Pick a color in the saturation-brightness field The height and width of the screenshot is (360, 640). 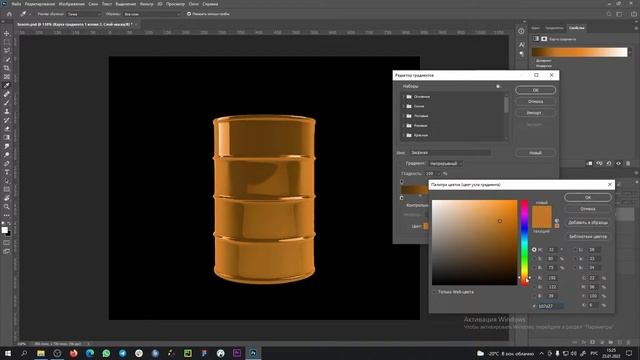tap(474, 242)
